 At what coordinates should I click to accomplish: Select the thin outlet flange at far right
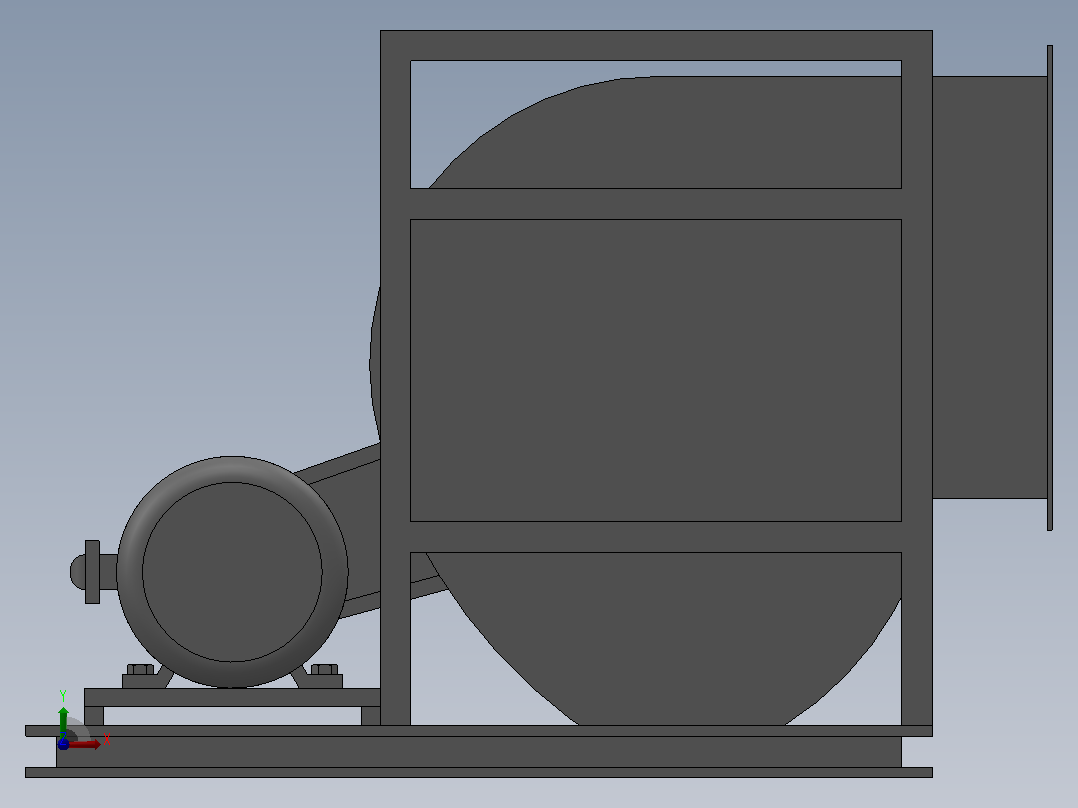point(1050,287)
